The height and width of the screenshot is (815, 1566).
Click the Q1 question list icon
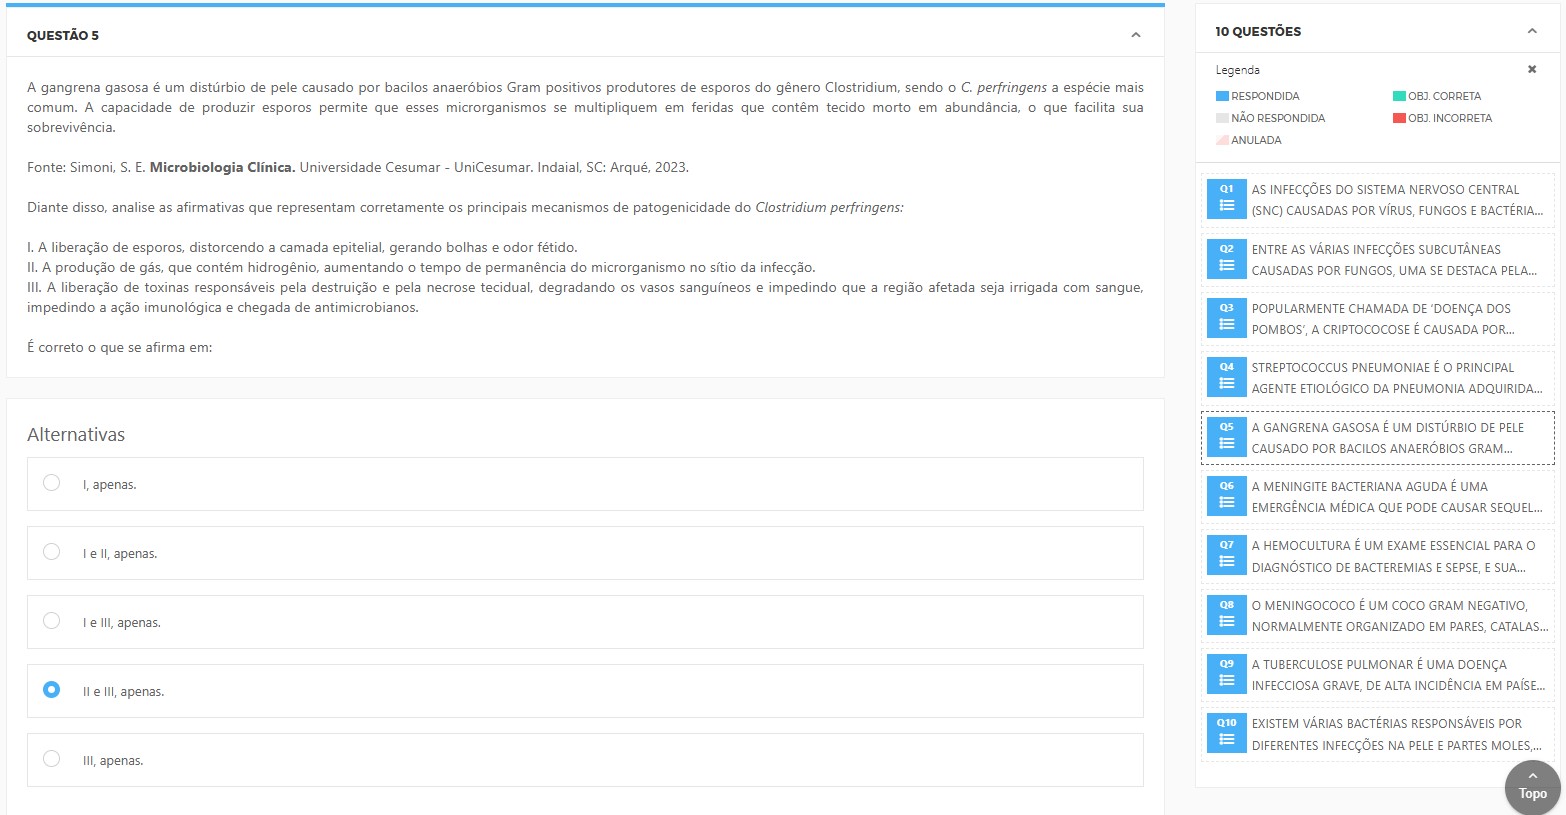(1226, 200)
